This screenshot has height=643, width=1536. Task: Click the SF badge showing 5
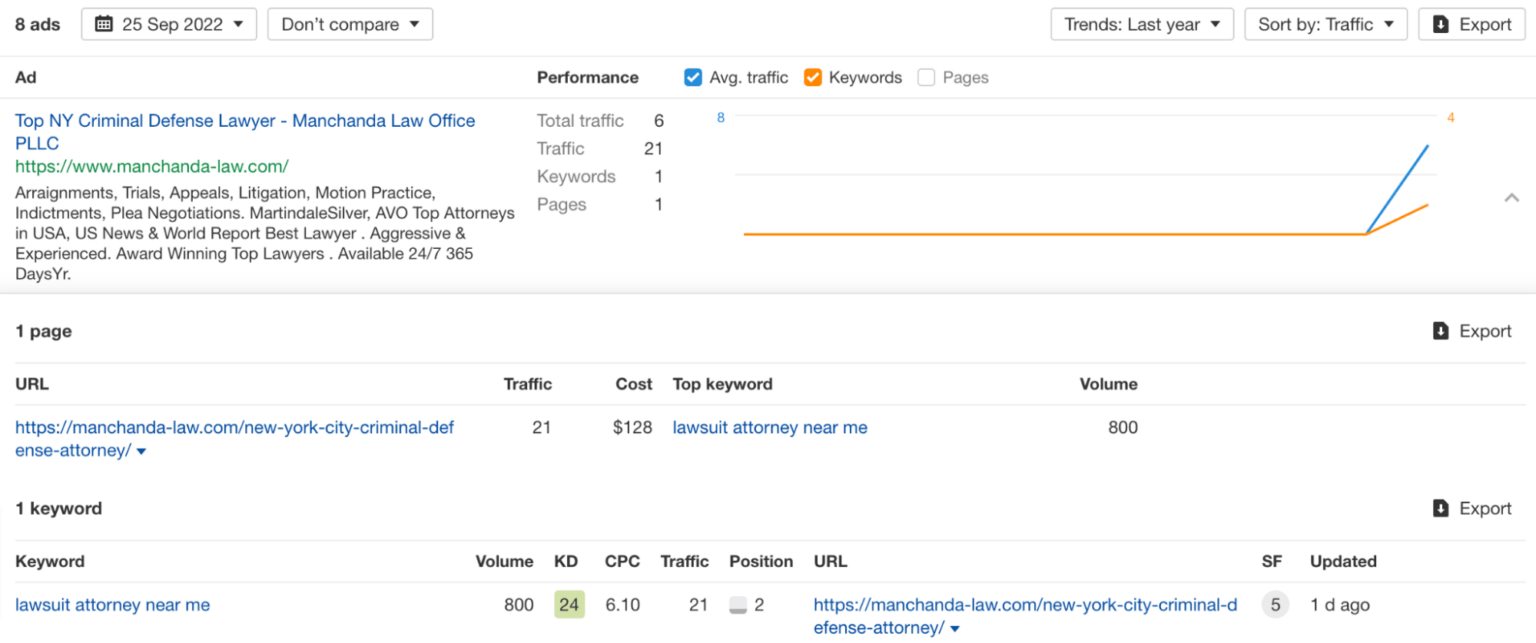coord(1275,604)
